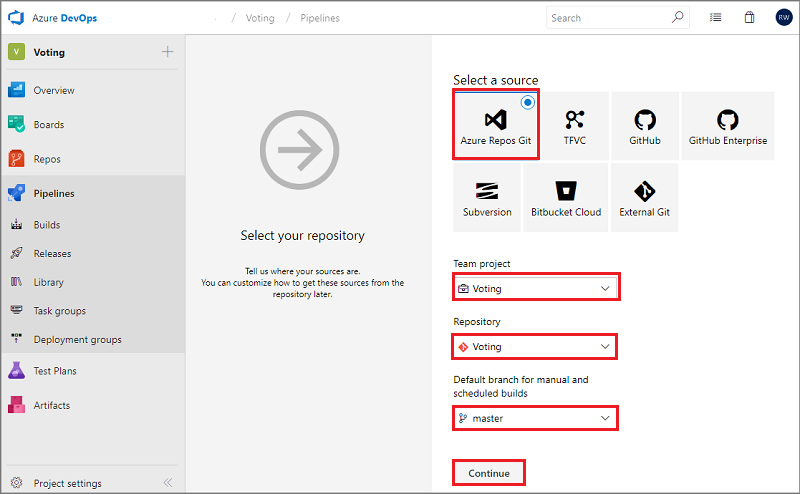Click the Pipelines rocket icon

[16, 193]
